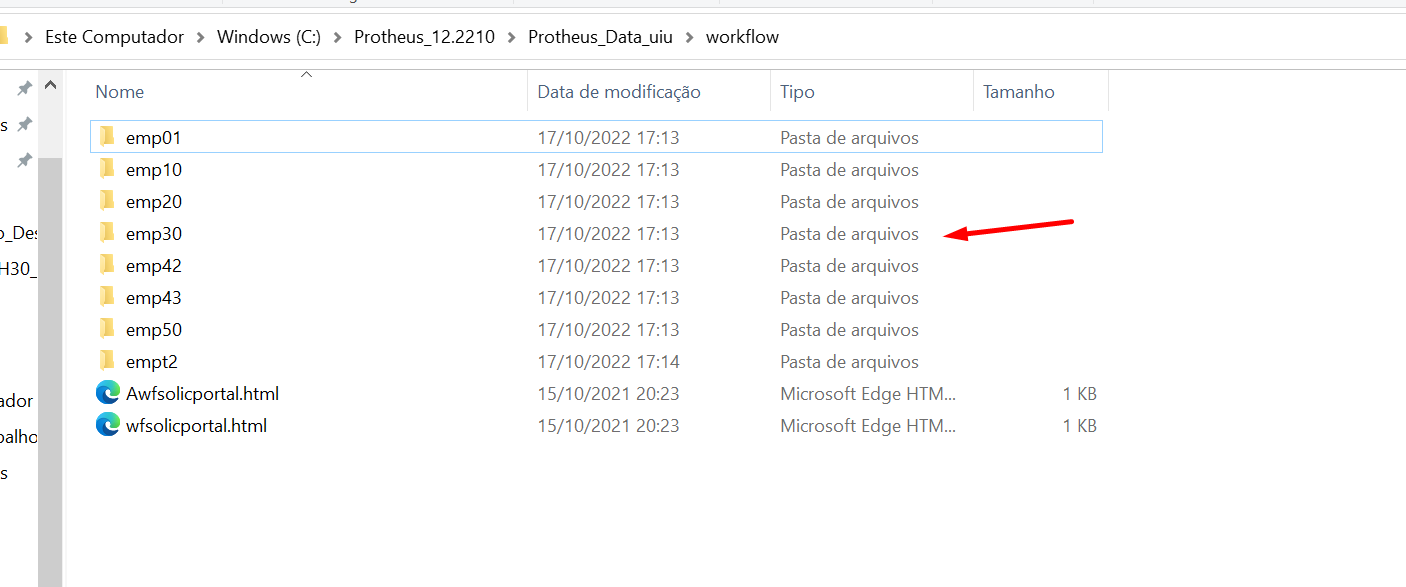Click the bottom pin icon in navigation pane
This screenshot has height=587, width=1406.
pos(24,160)
